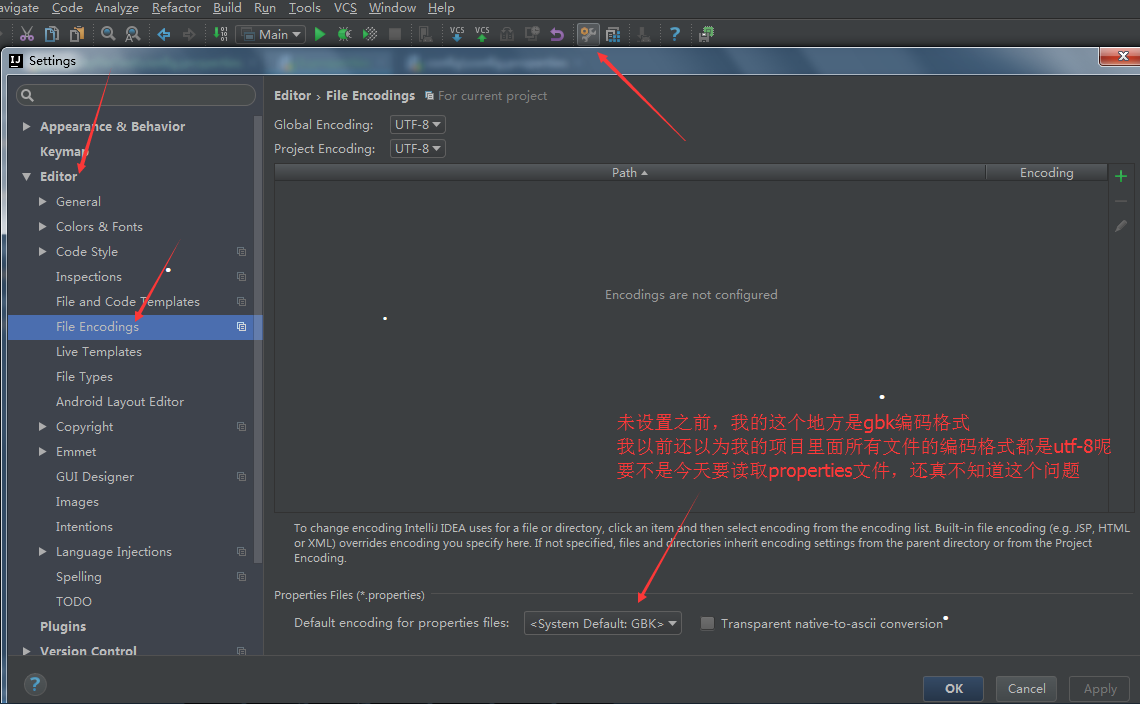Viewport: 1140px width, 704px height.
Task: Click the VCS update project icon
Action: click(x=457, y=34)
